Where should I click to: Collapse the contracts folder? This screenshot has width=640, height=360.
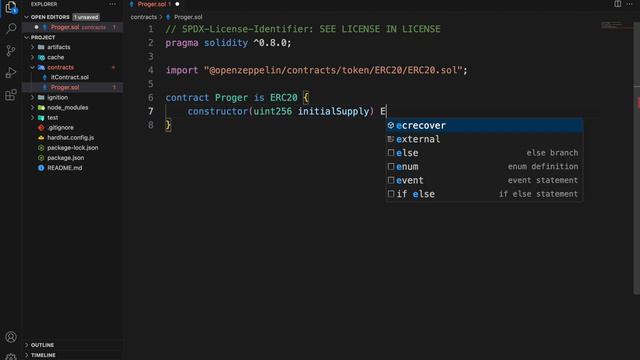[x=33, y=67]
